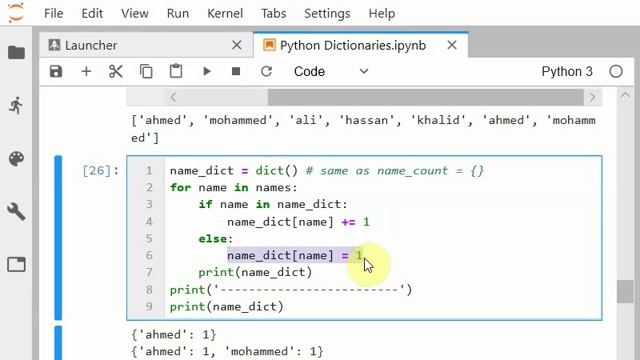Click the [26]: cell prompt
Screen dimensions: 640x360
pyautogui.click(x=100, y=171)
